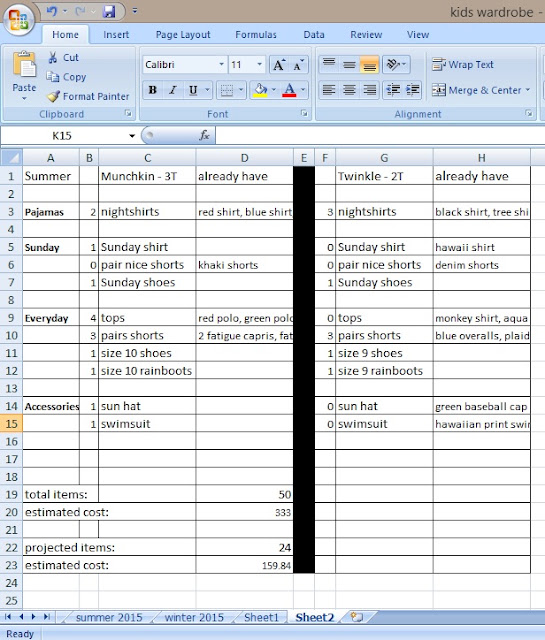Decrease font size with Shrink Font
Screen dimensions: 545x640
(298, 65)
